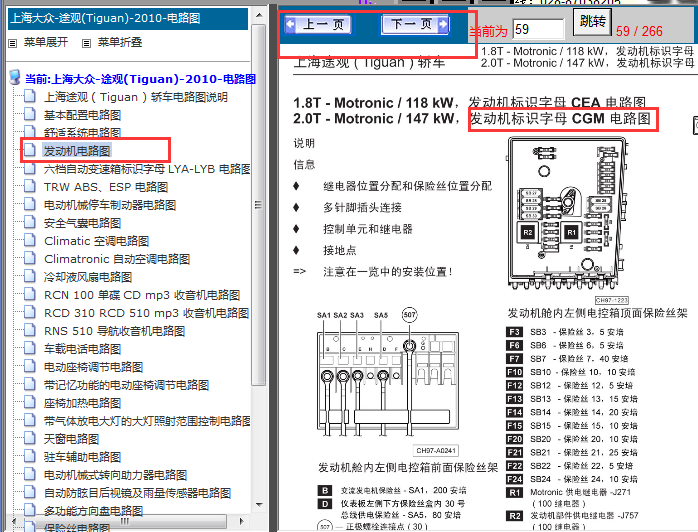Open 上海途观 (Tiguan) 轿车电路图说明
Screen dimensions: 698x532
point(136,97)
